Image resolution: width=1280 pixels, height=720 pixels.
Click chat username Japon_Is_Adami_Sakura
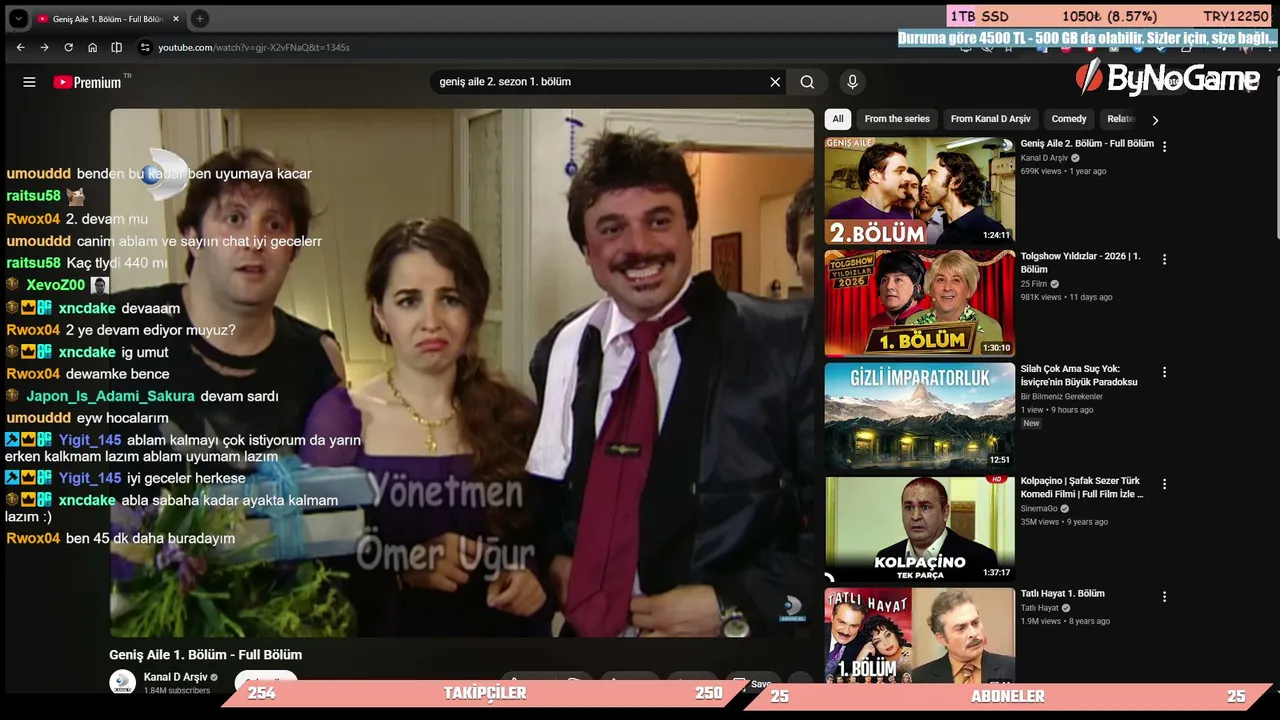[111, 396]
